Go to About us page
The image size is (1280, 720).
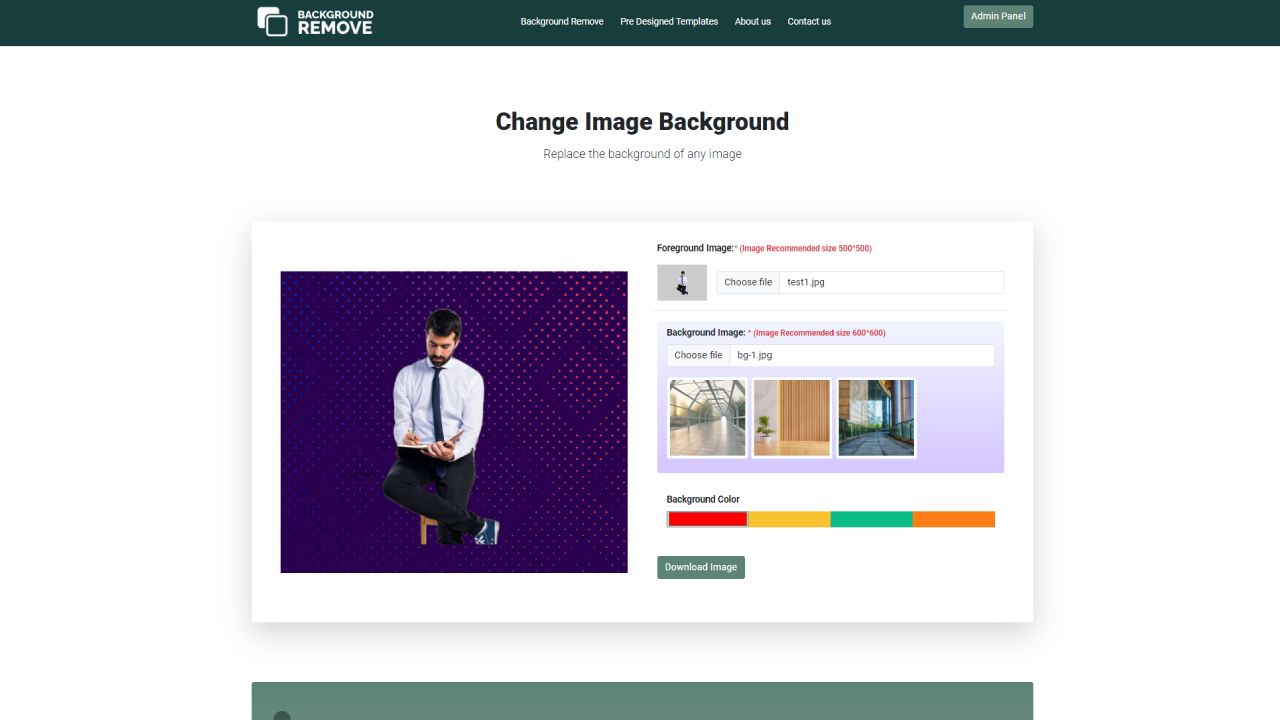(x=753, y=21)
